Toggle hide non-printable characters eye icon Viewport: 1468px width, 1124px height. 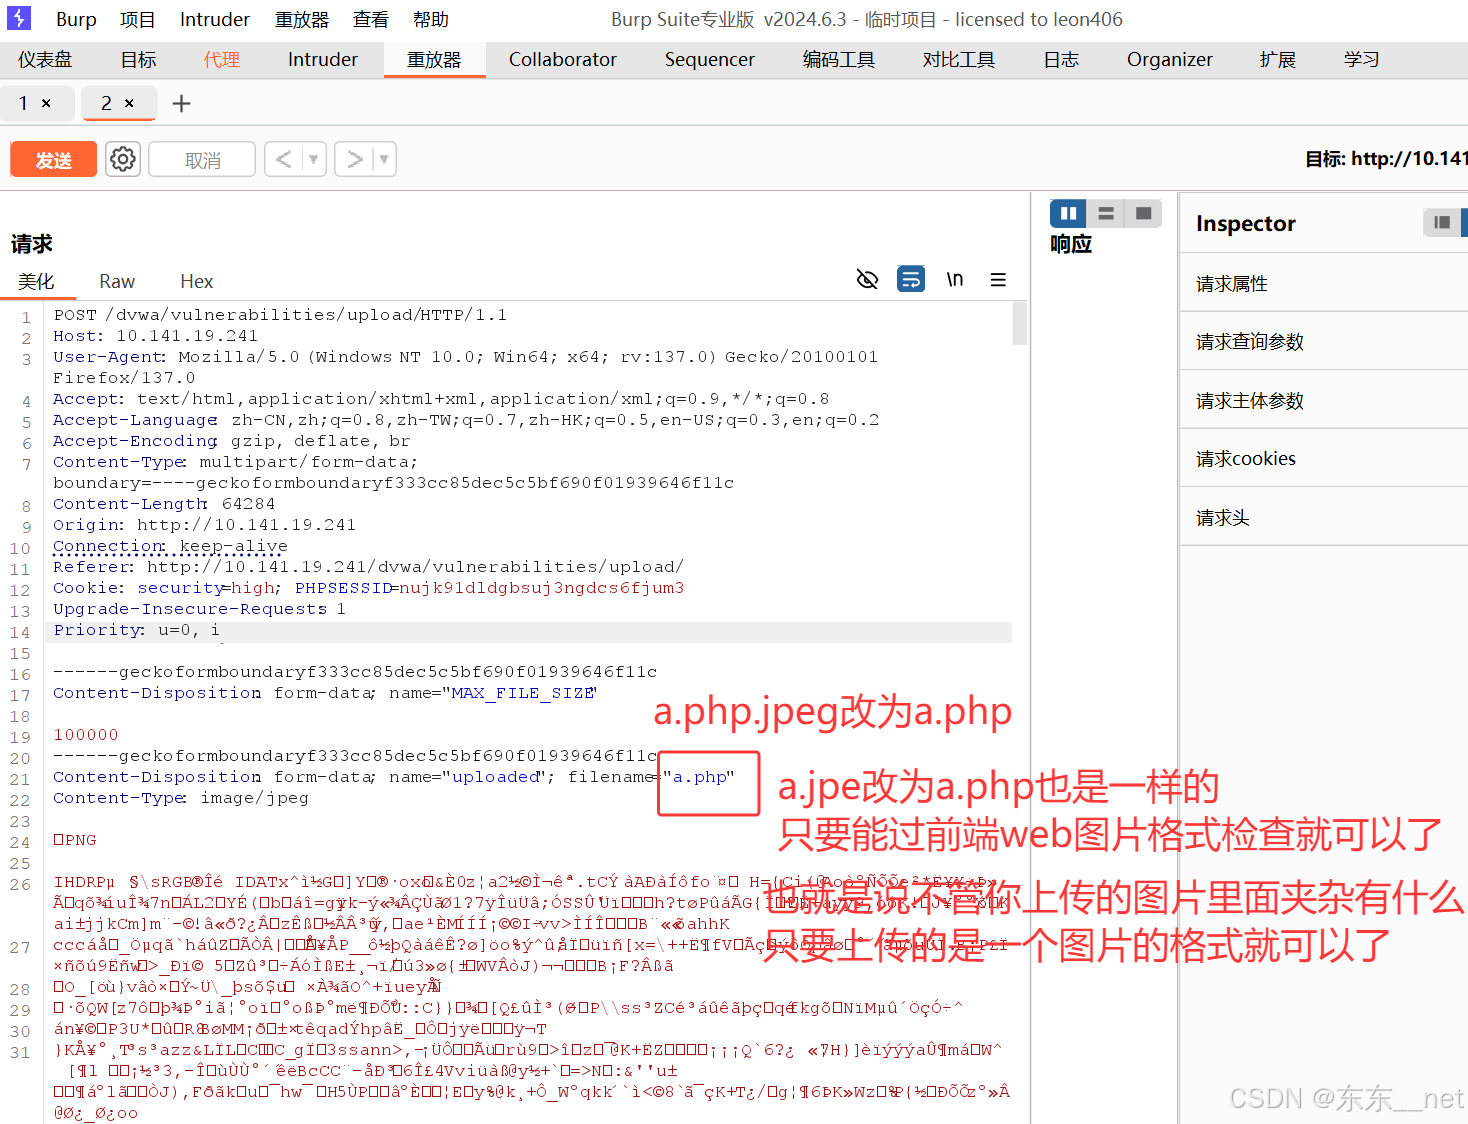[x=867, y=280]
